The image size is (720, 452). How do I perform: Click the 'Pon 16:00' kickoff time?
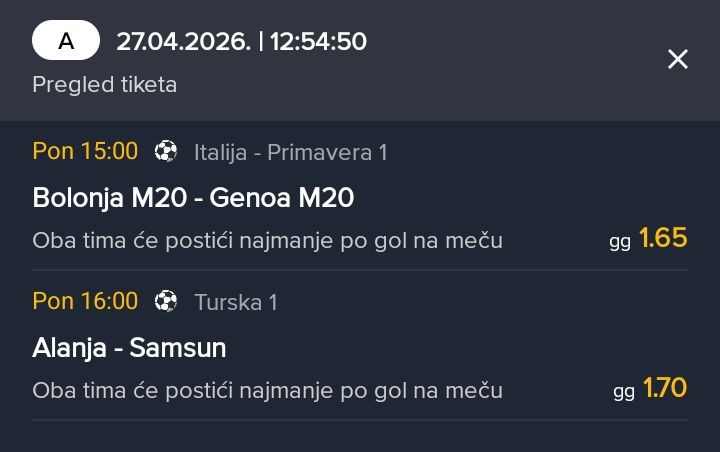[x=85, y=301]
